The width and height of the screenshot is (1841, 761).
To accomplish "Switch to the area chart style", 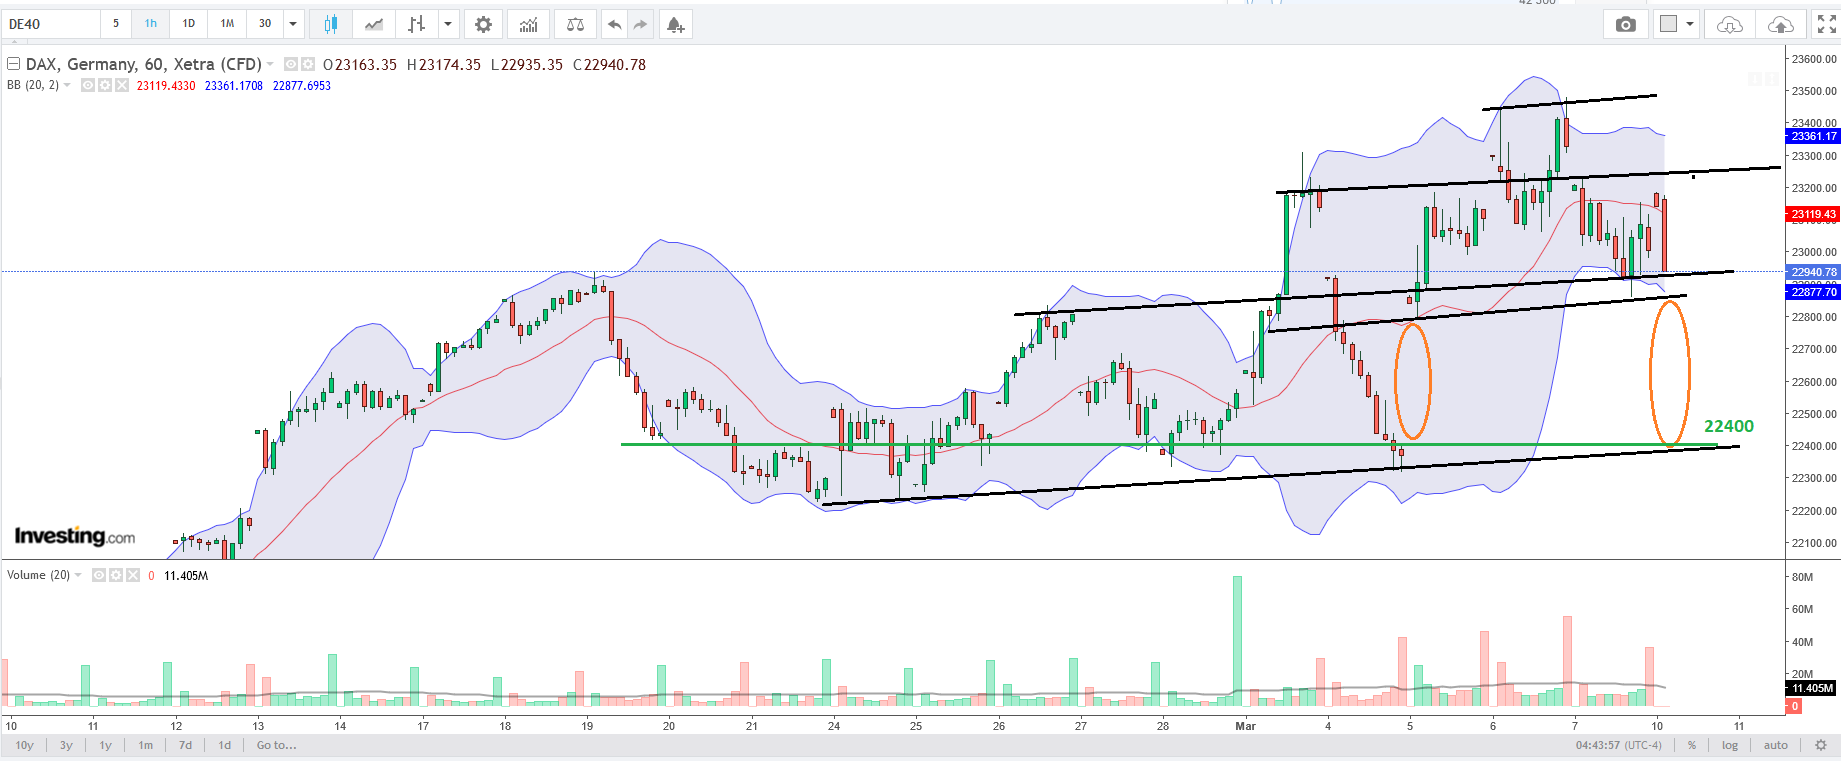I will [374, 24].
